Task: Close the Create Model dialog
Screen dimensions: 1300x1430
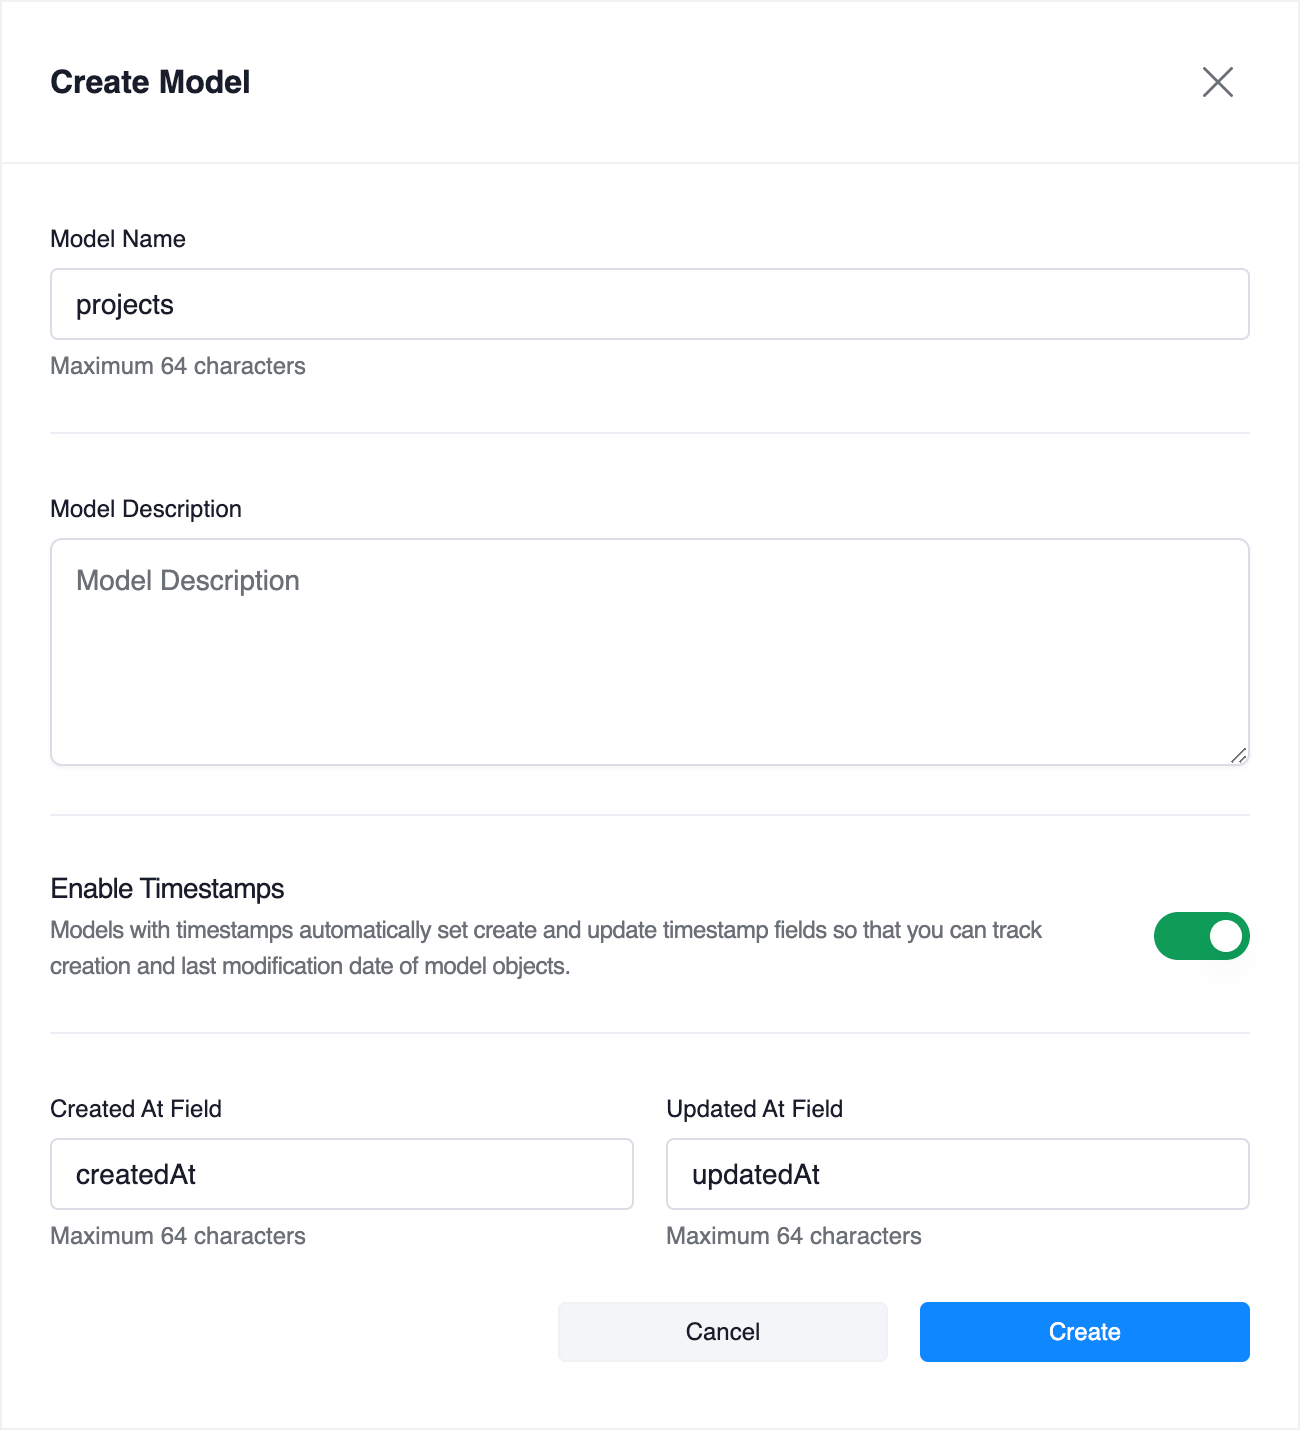Action: coord(1217,82)
